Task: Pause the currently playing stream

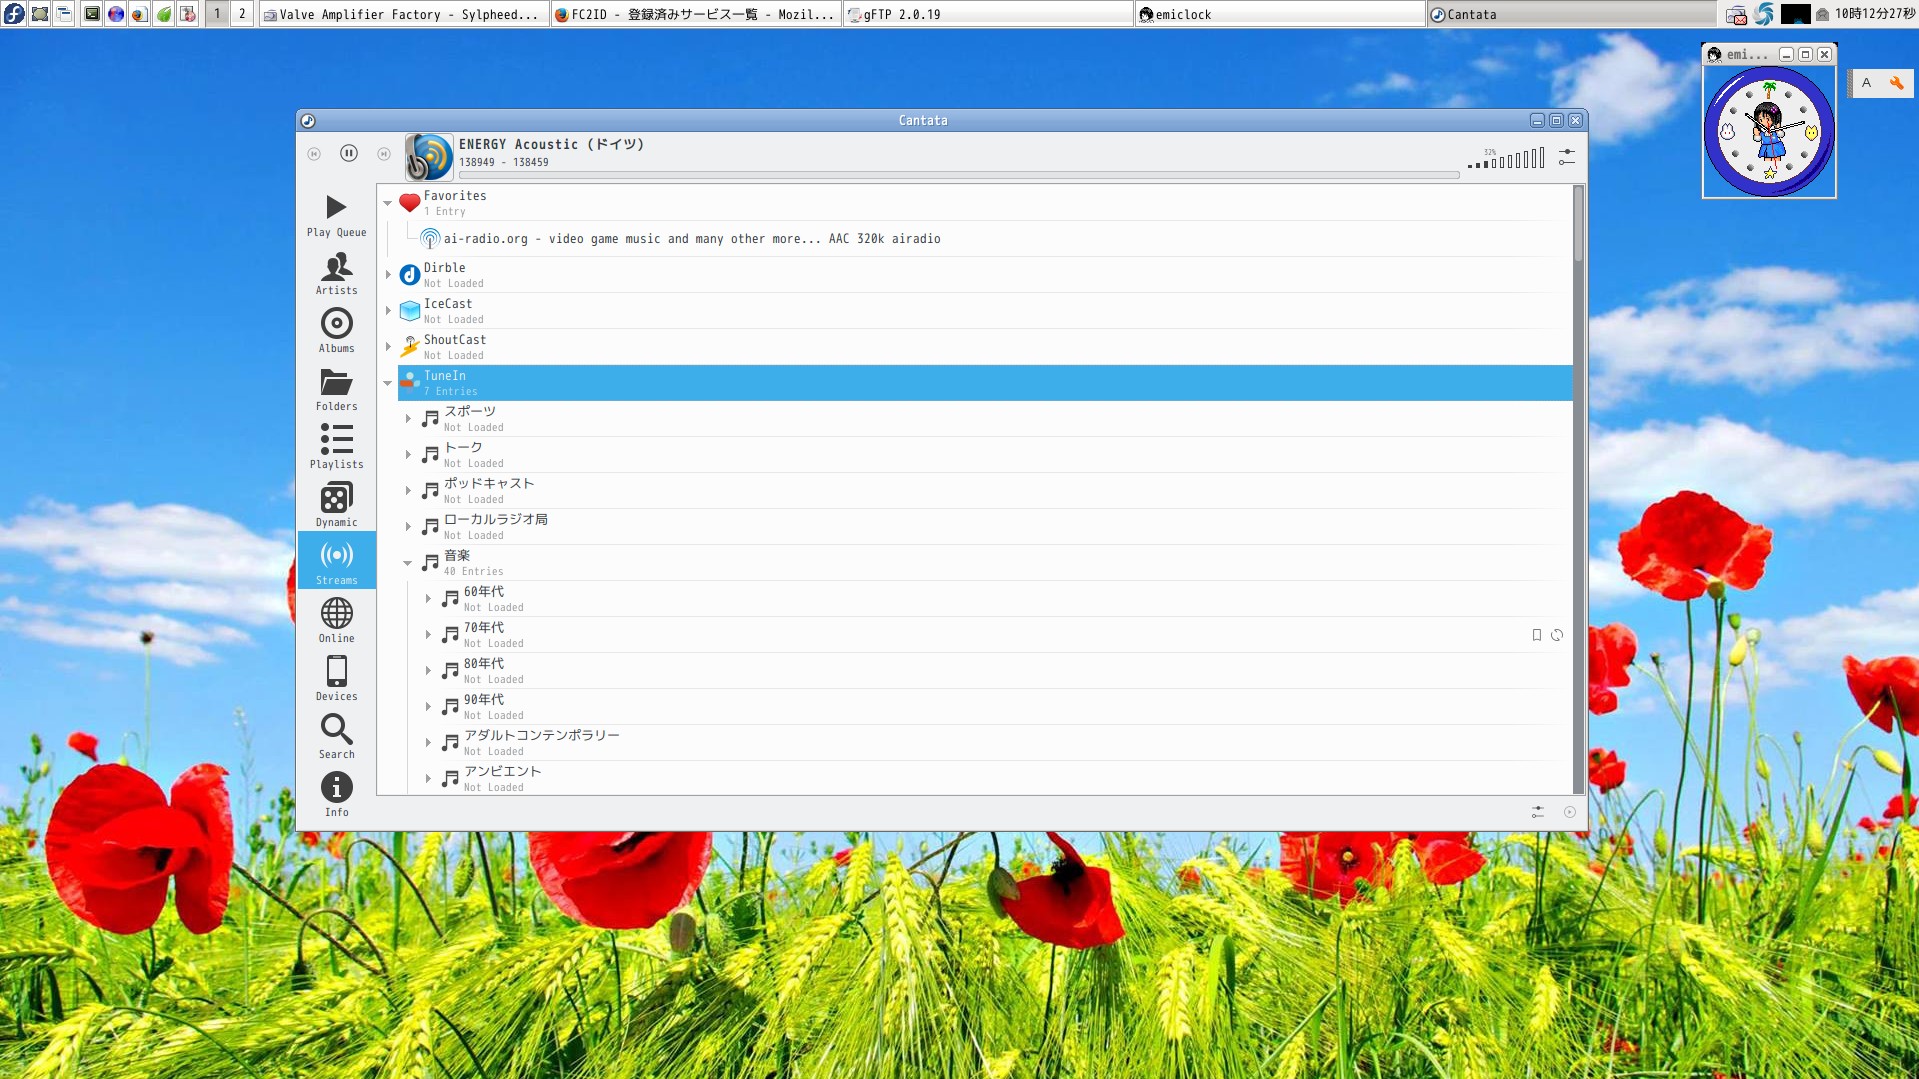Action: [348, 153]
